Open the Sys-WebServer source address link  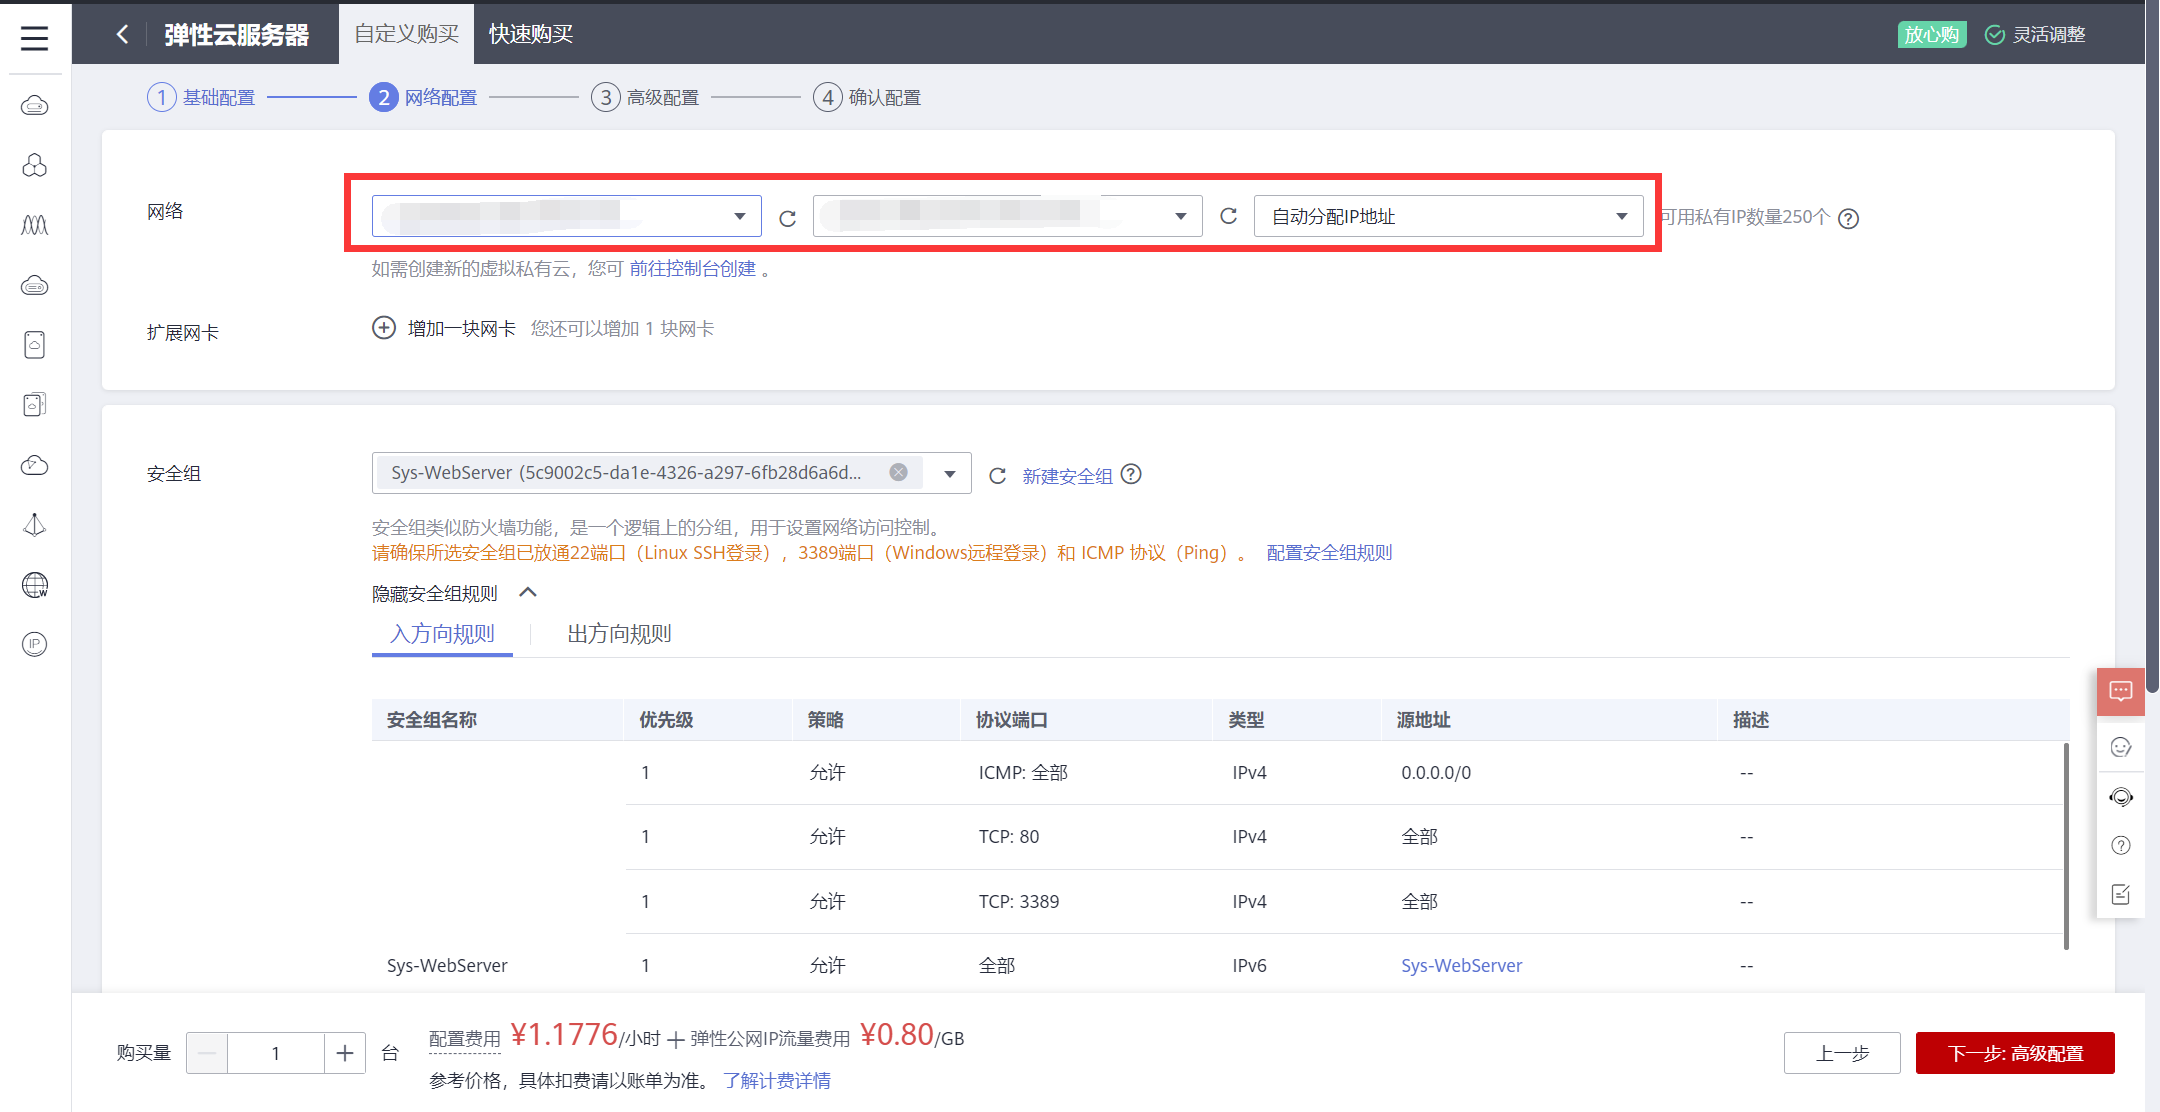click(1461, 965)
